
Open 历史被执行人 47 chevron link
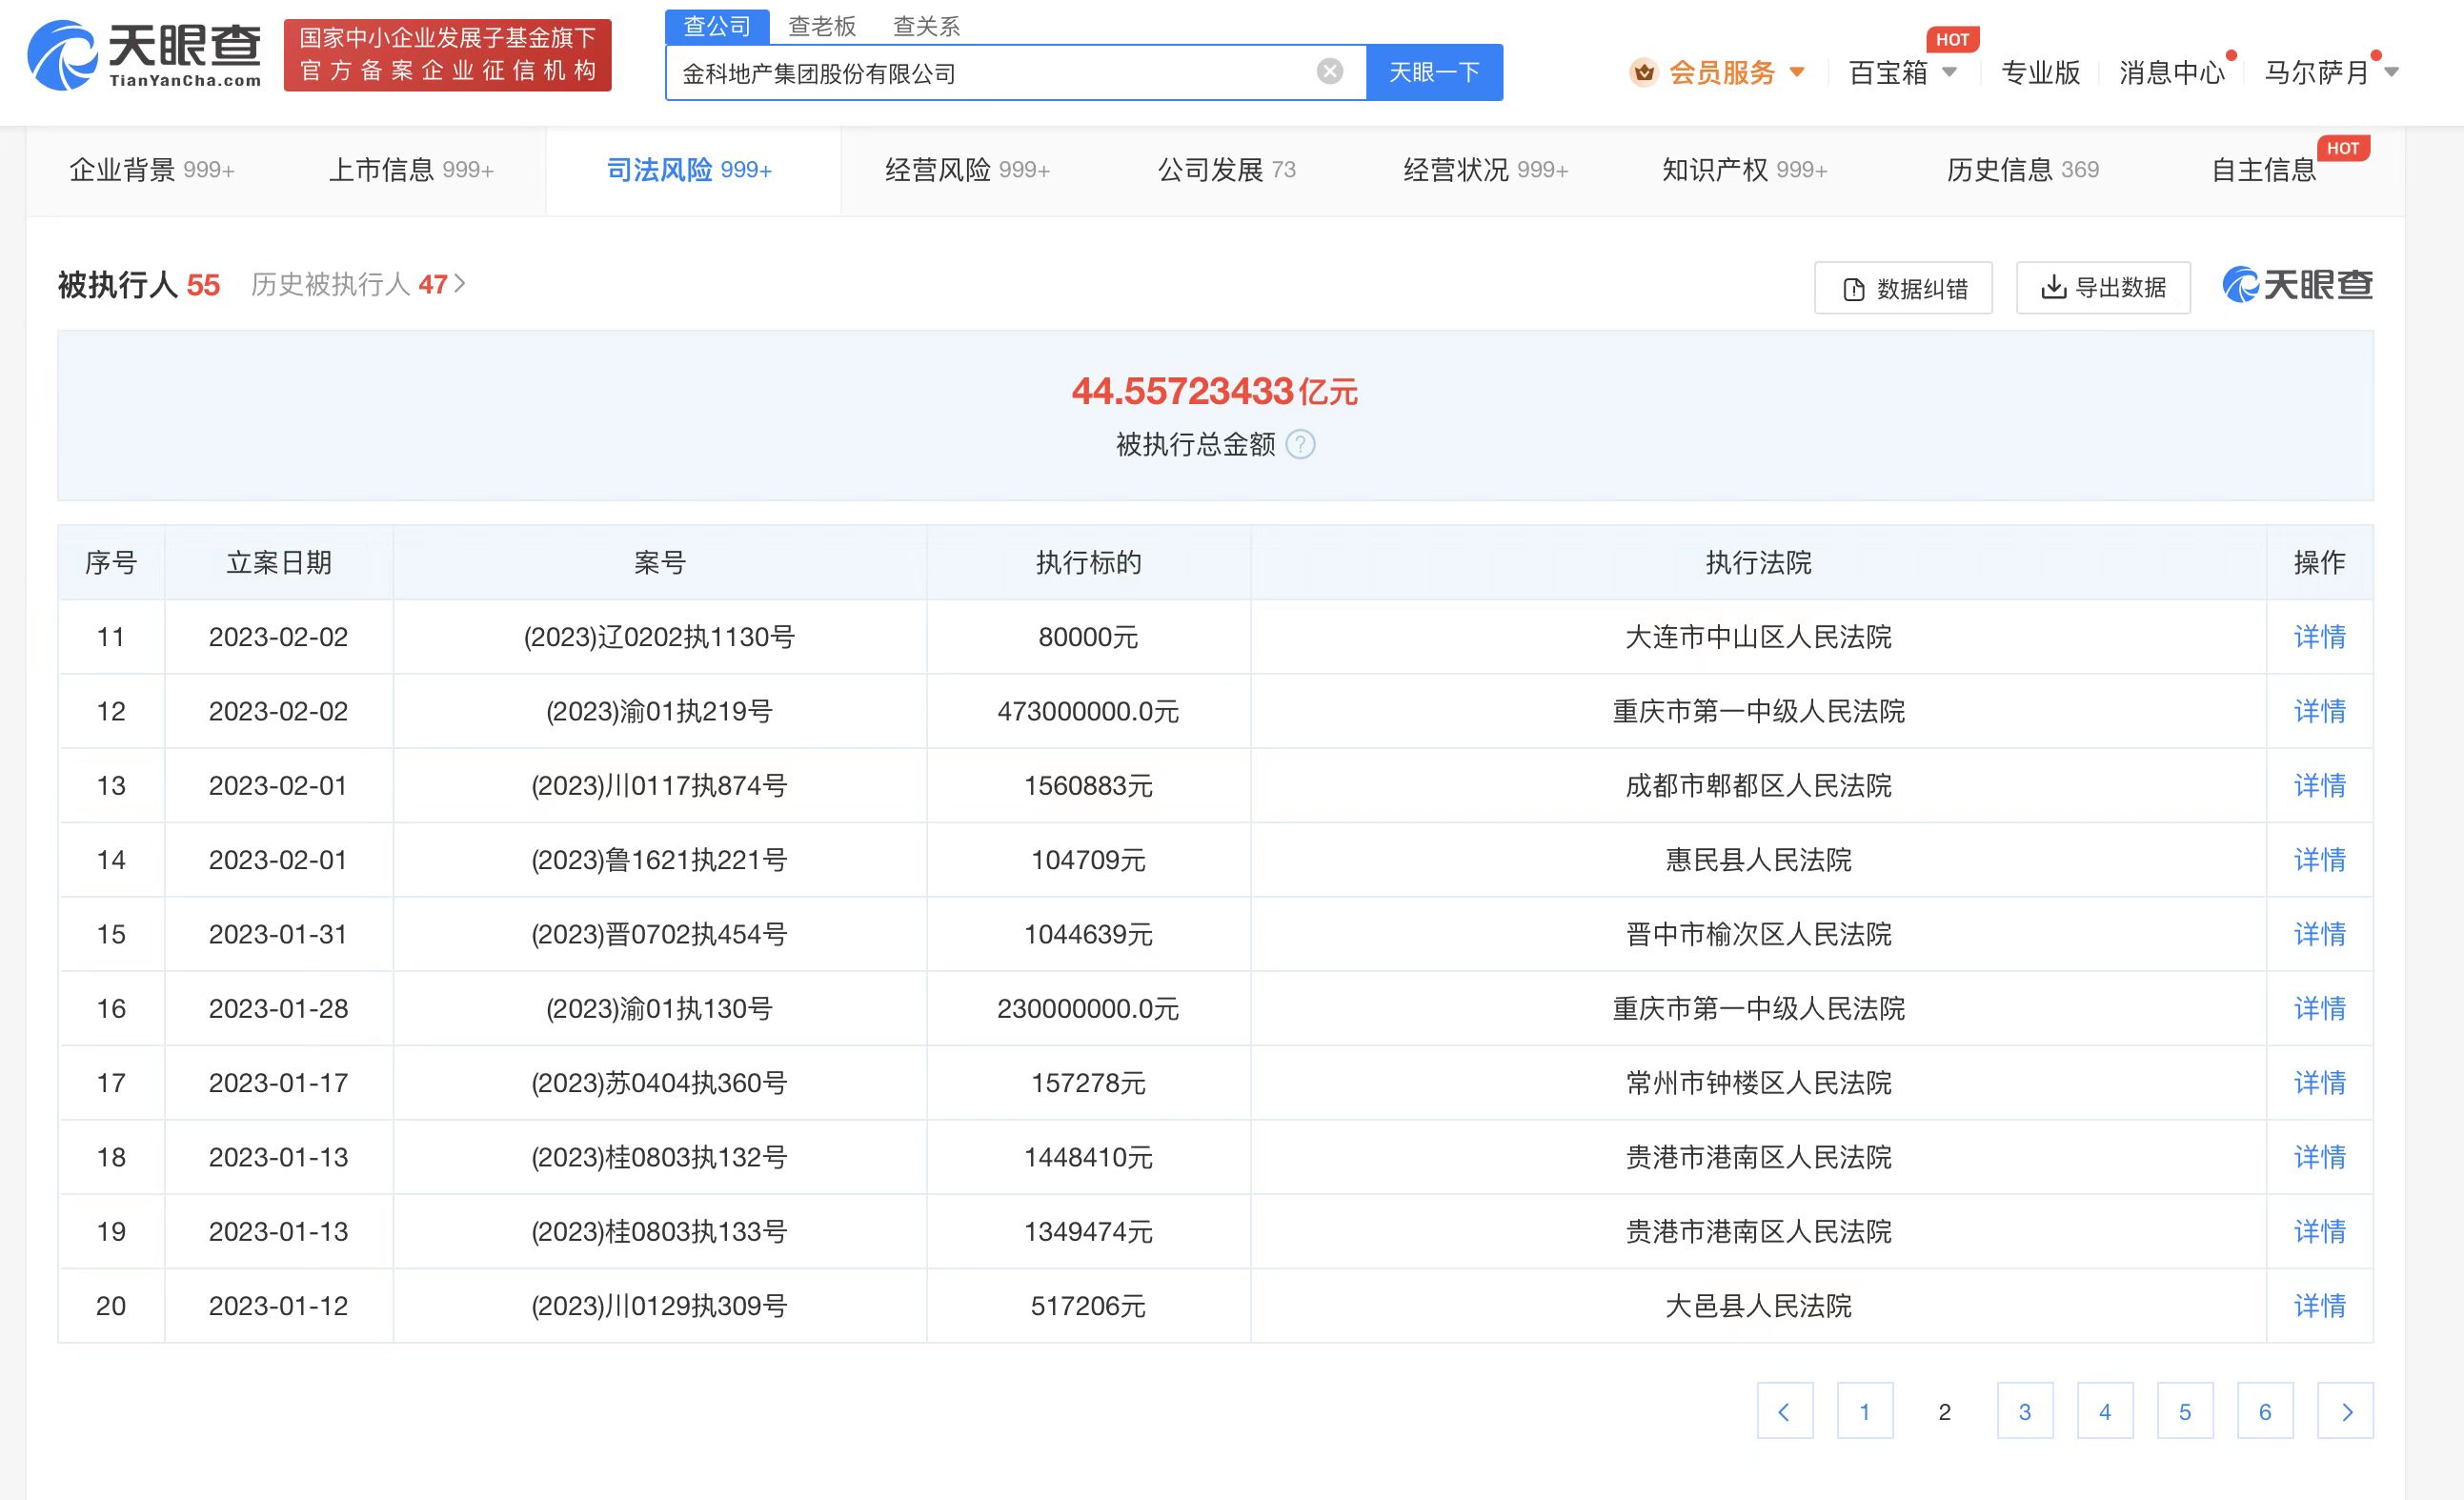click(x=358, y=285)
